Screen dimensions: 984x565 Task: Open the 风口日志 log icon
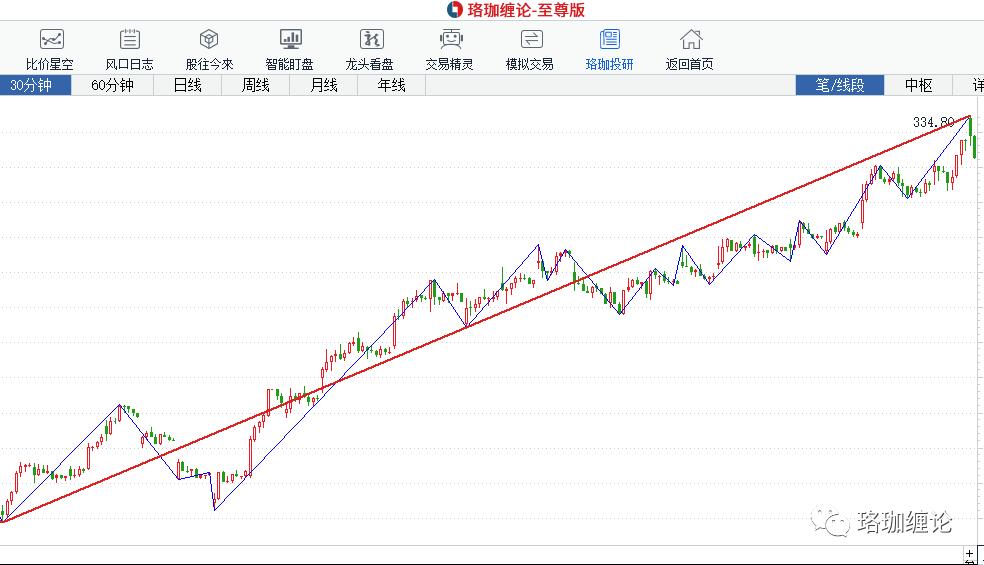point(130,41)
